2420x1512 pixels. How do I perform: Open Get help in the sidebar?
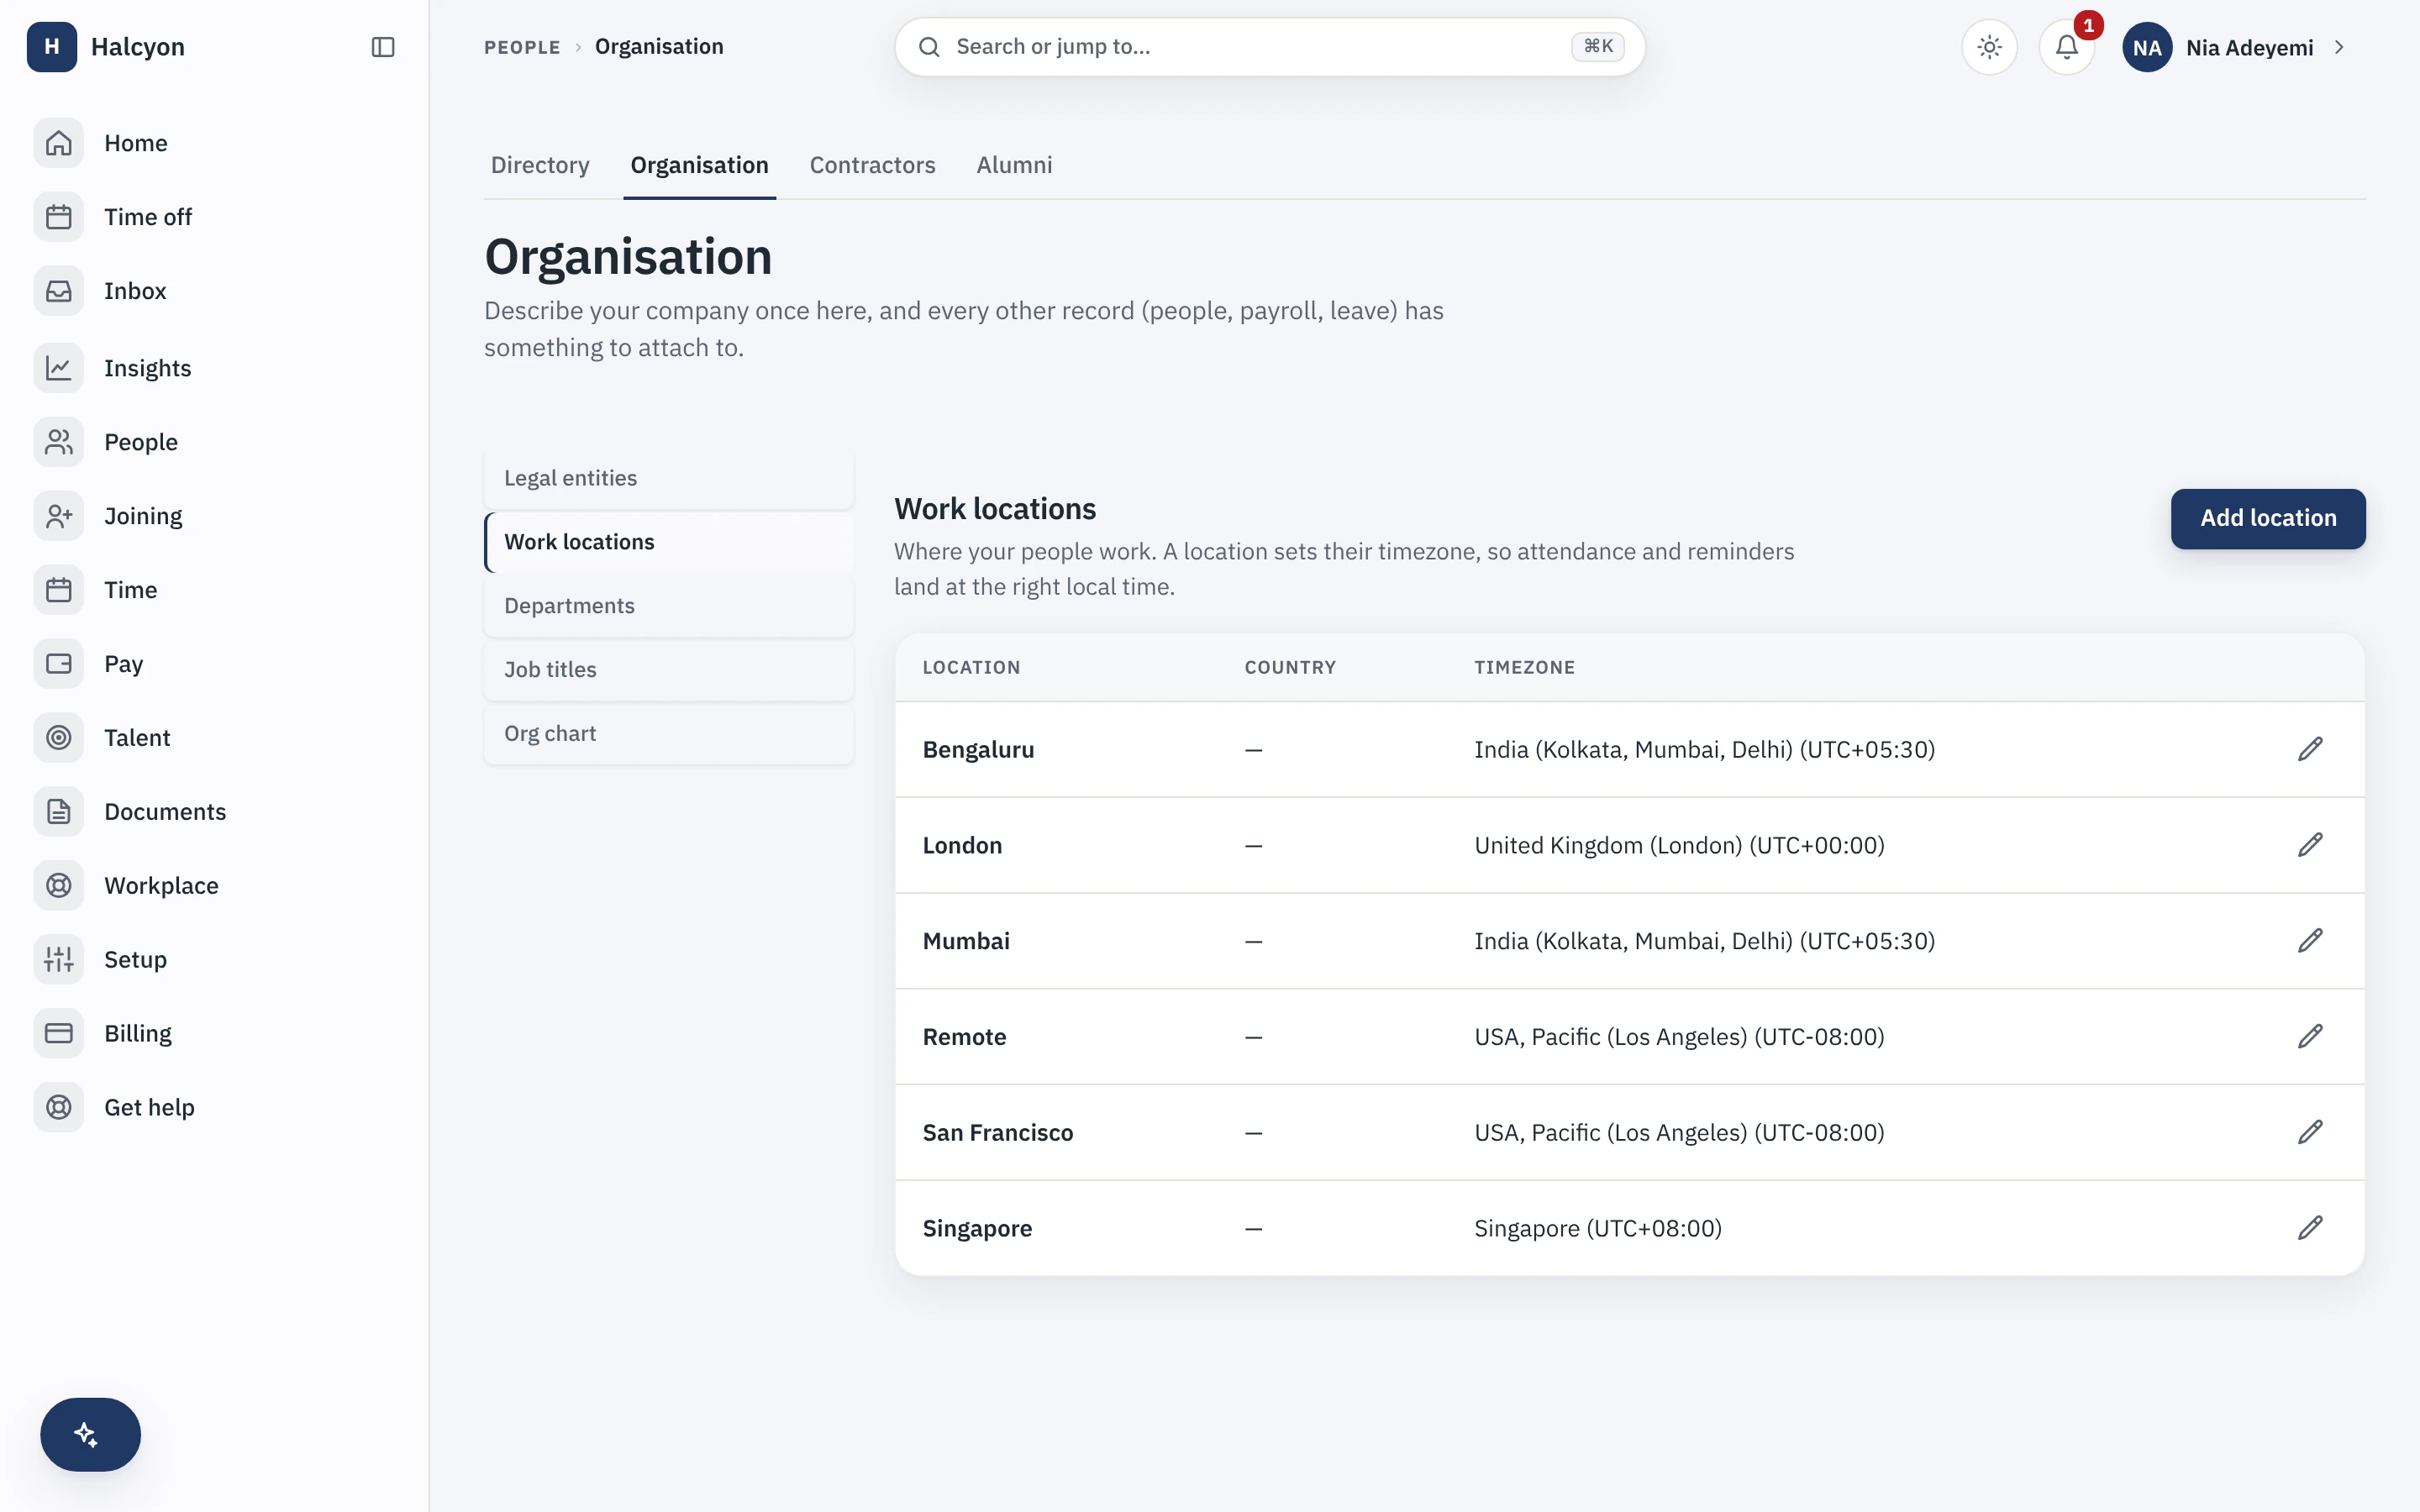215,1108
